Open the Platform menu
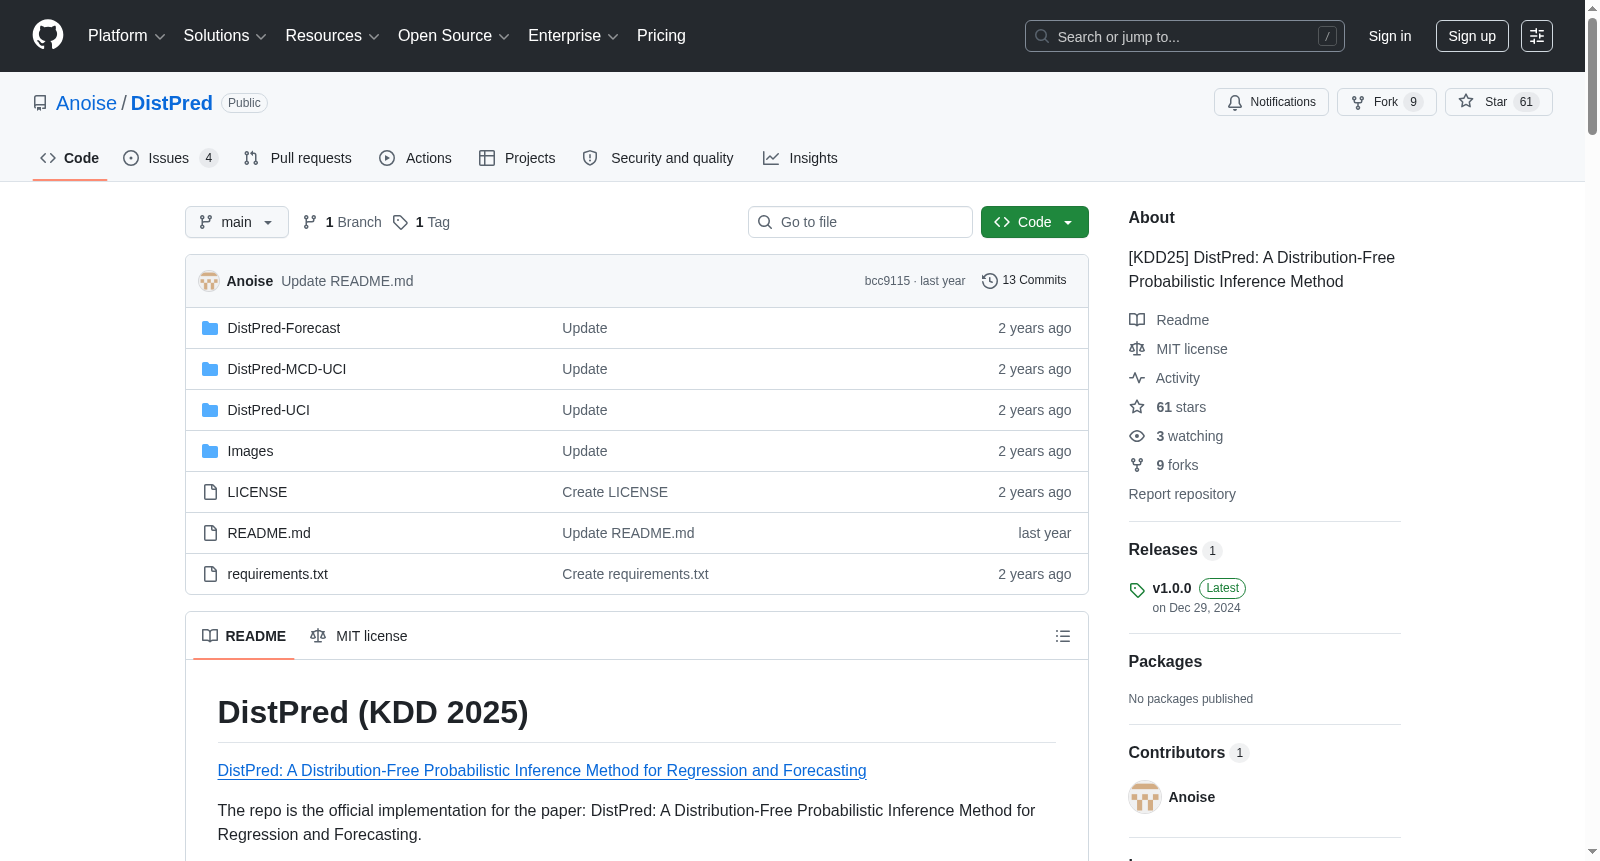Screen dimensions: 1600x861 [x=126, y=36]
